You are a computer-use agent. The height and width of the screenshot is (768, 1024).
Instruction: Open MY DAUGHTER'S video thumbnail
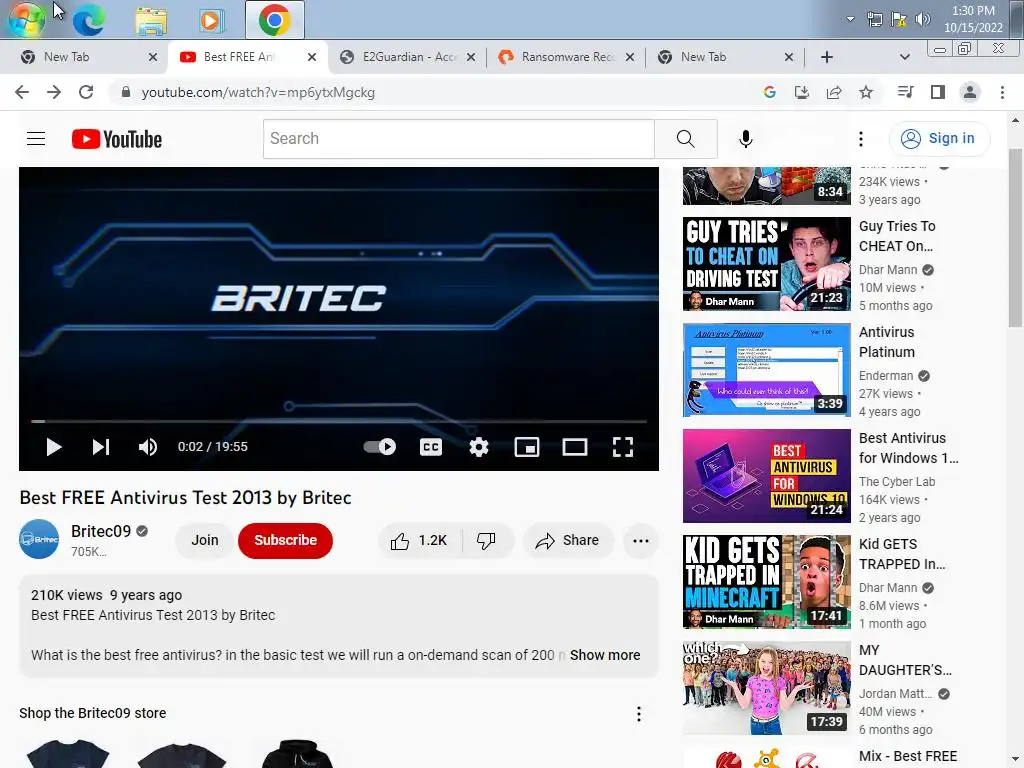pyautogui.click(x=767, y=688)
